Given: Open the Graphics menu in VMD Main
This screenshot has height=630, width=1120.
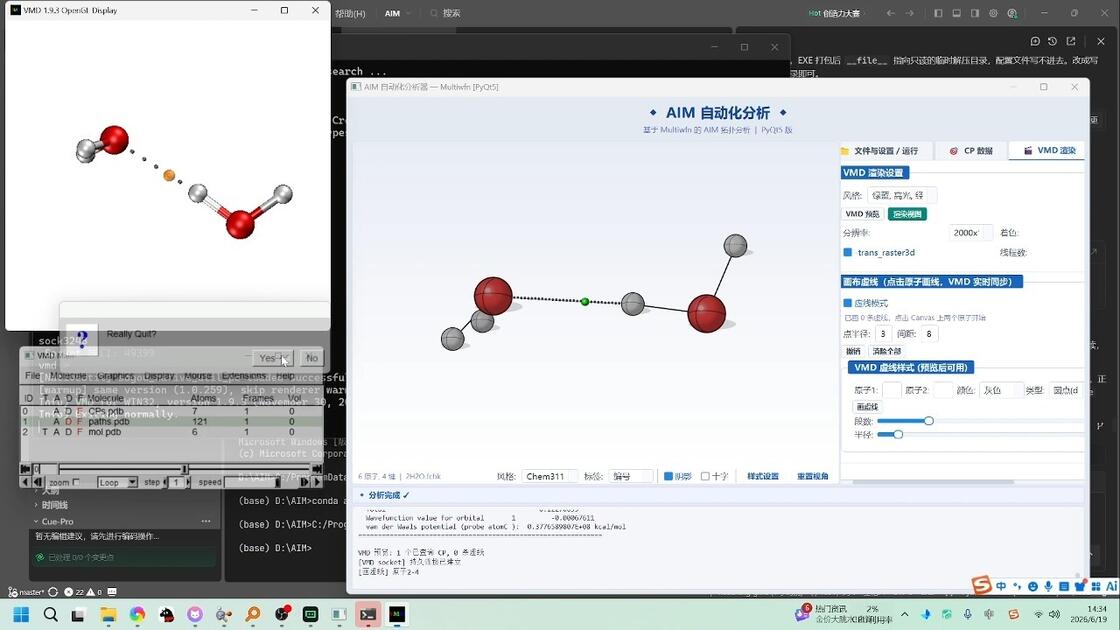Looking at the screenshot, I should [115, 376].
